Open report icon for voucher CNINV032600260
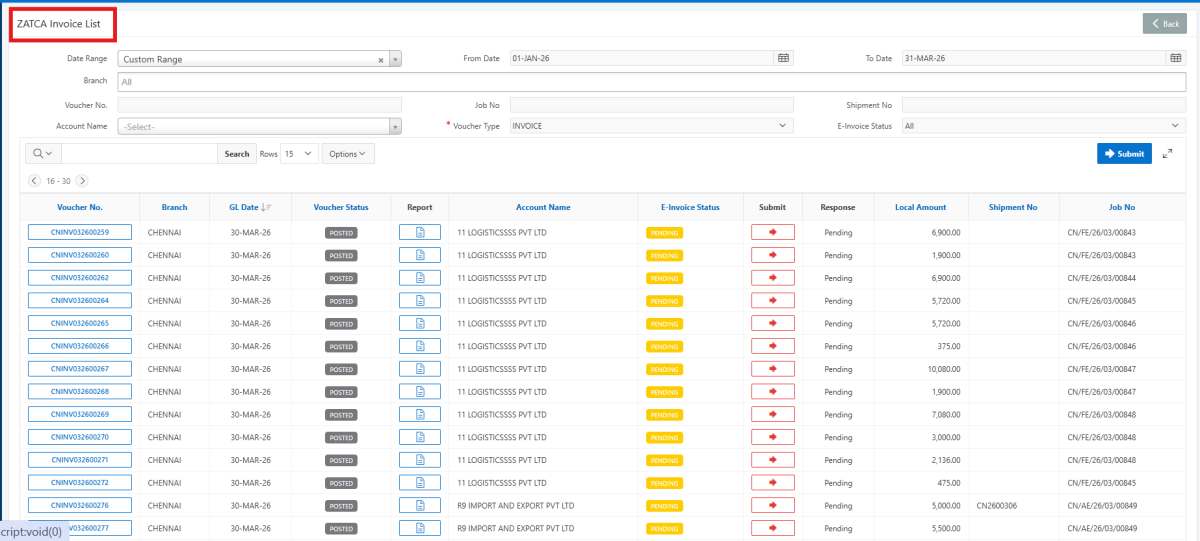Image resolution: width=1200 pixels, height=541 pixels. tap(420, 255)
